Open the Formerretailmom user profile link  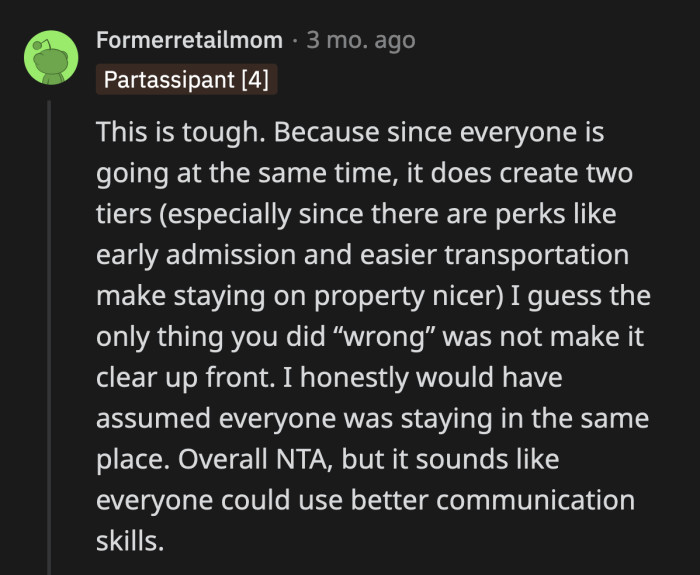coord(190,41)
